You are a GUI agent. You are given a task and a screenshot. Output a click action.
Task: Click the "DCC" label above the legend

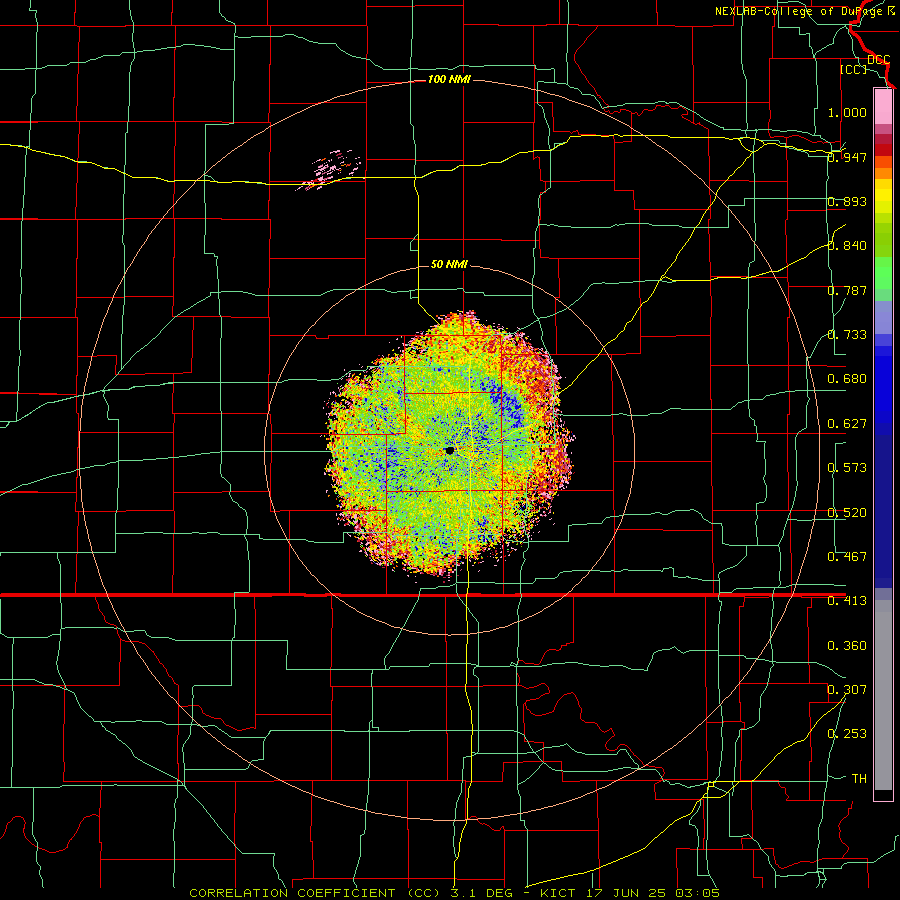coord(879,60)
